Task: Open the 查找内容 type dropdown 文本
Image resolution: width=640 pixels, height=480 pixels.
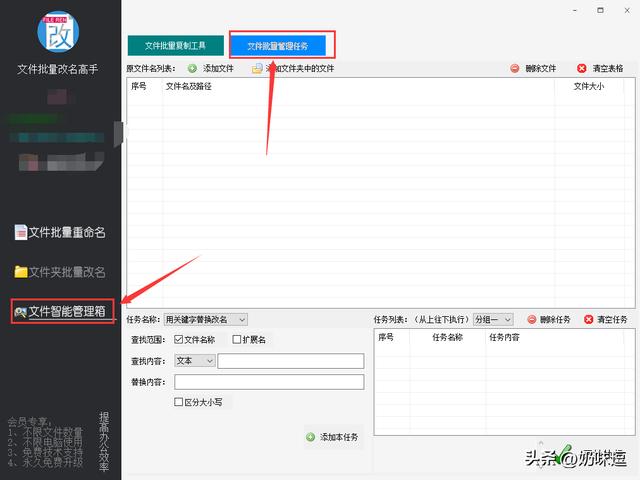Action: 195,361
